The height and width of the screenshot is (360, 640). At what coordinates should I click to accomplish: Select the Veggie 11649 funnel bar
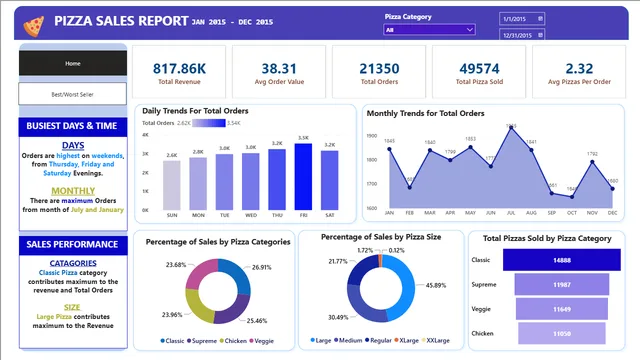pyautogui.click(x=562, y=309)
